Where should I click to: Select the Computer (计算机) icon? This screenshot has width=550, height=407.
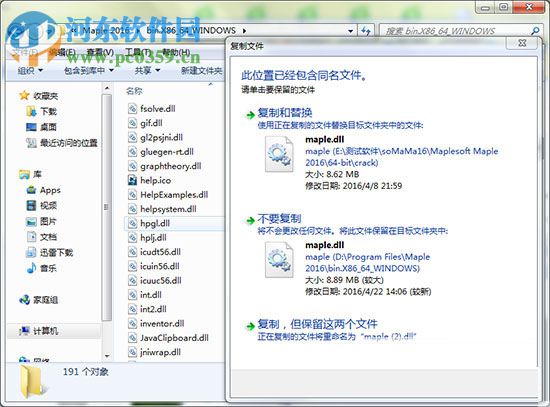pos(24,331)
